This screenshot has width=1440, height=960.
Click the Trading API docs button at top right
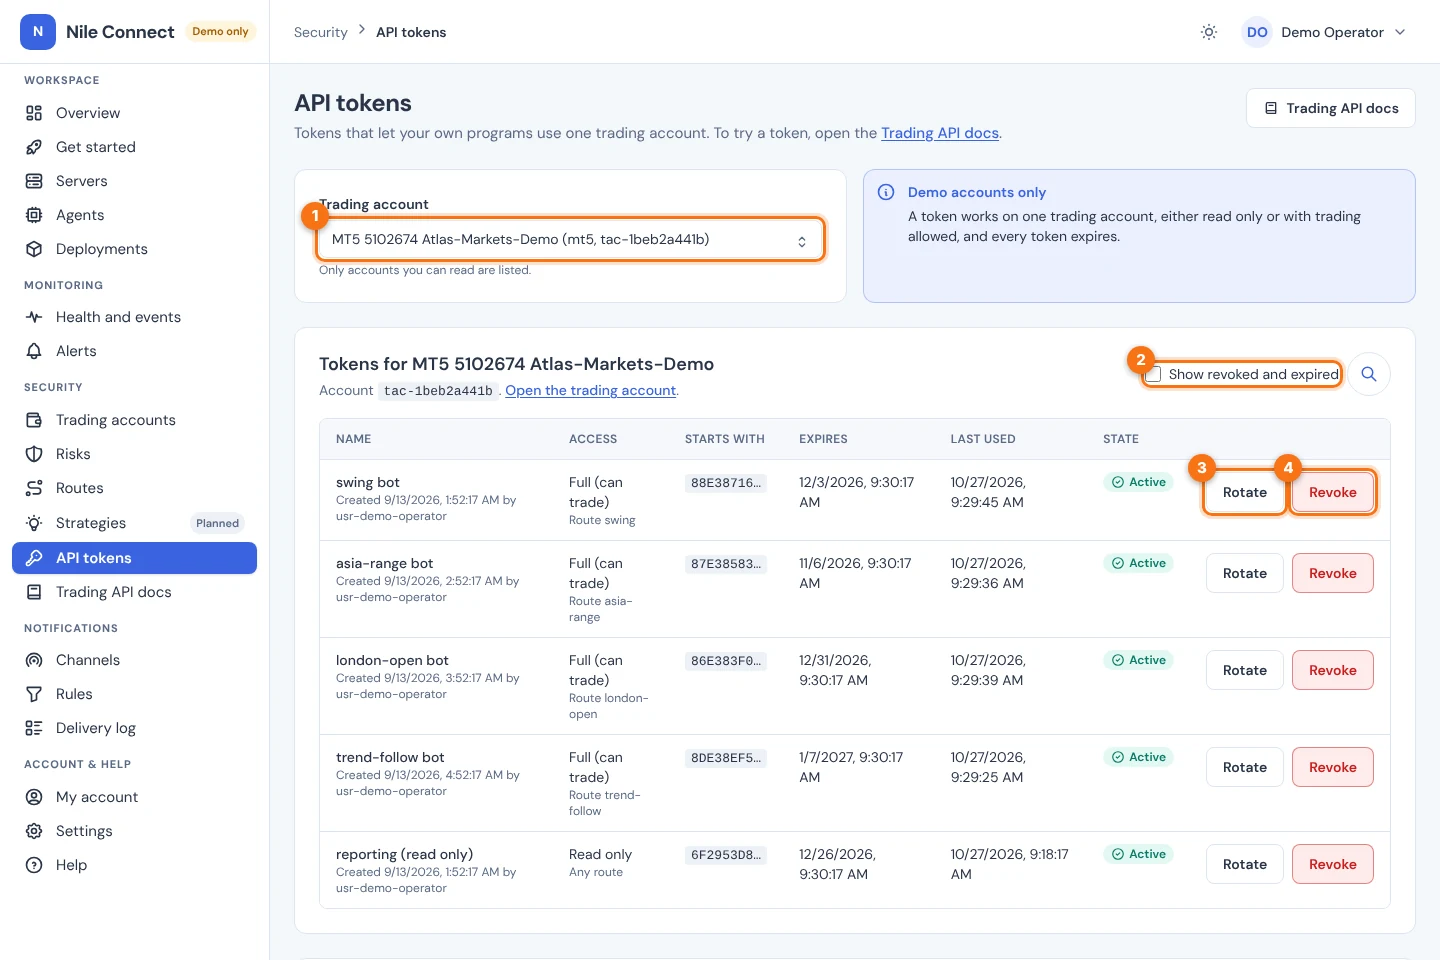(x=1331, y=108)
